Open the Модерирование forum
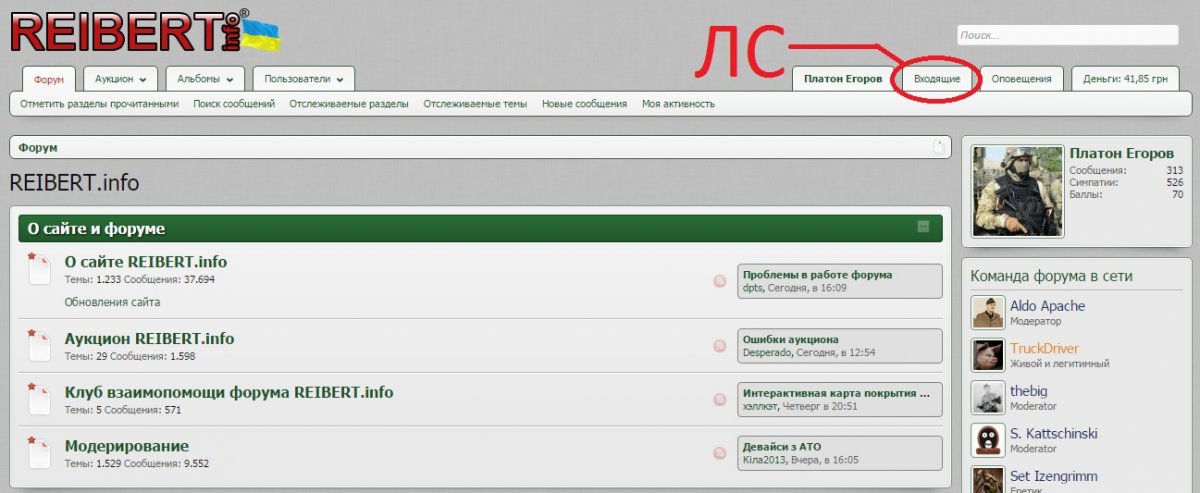 [x=127, y=446]
